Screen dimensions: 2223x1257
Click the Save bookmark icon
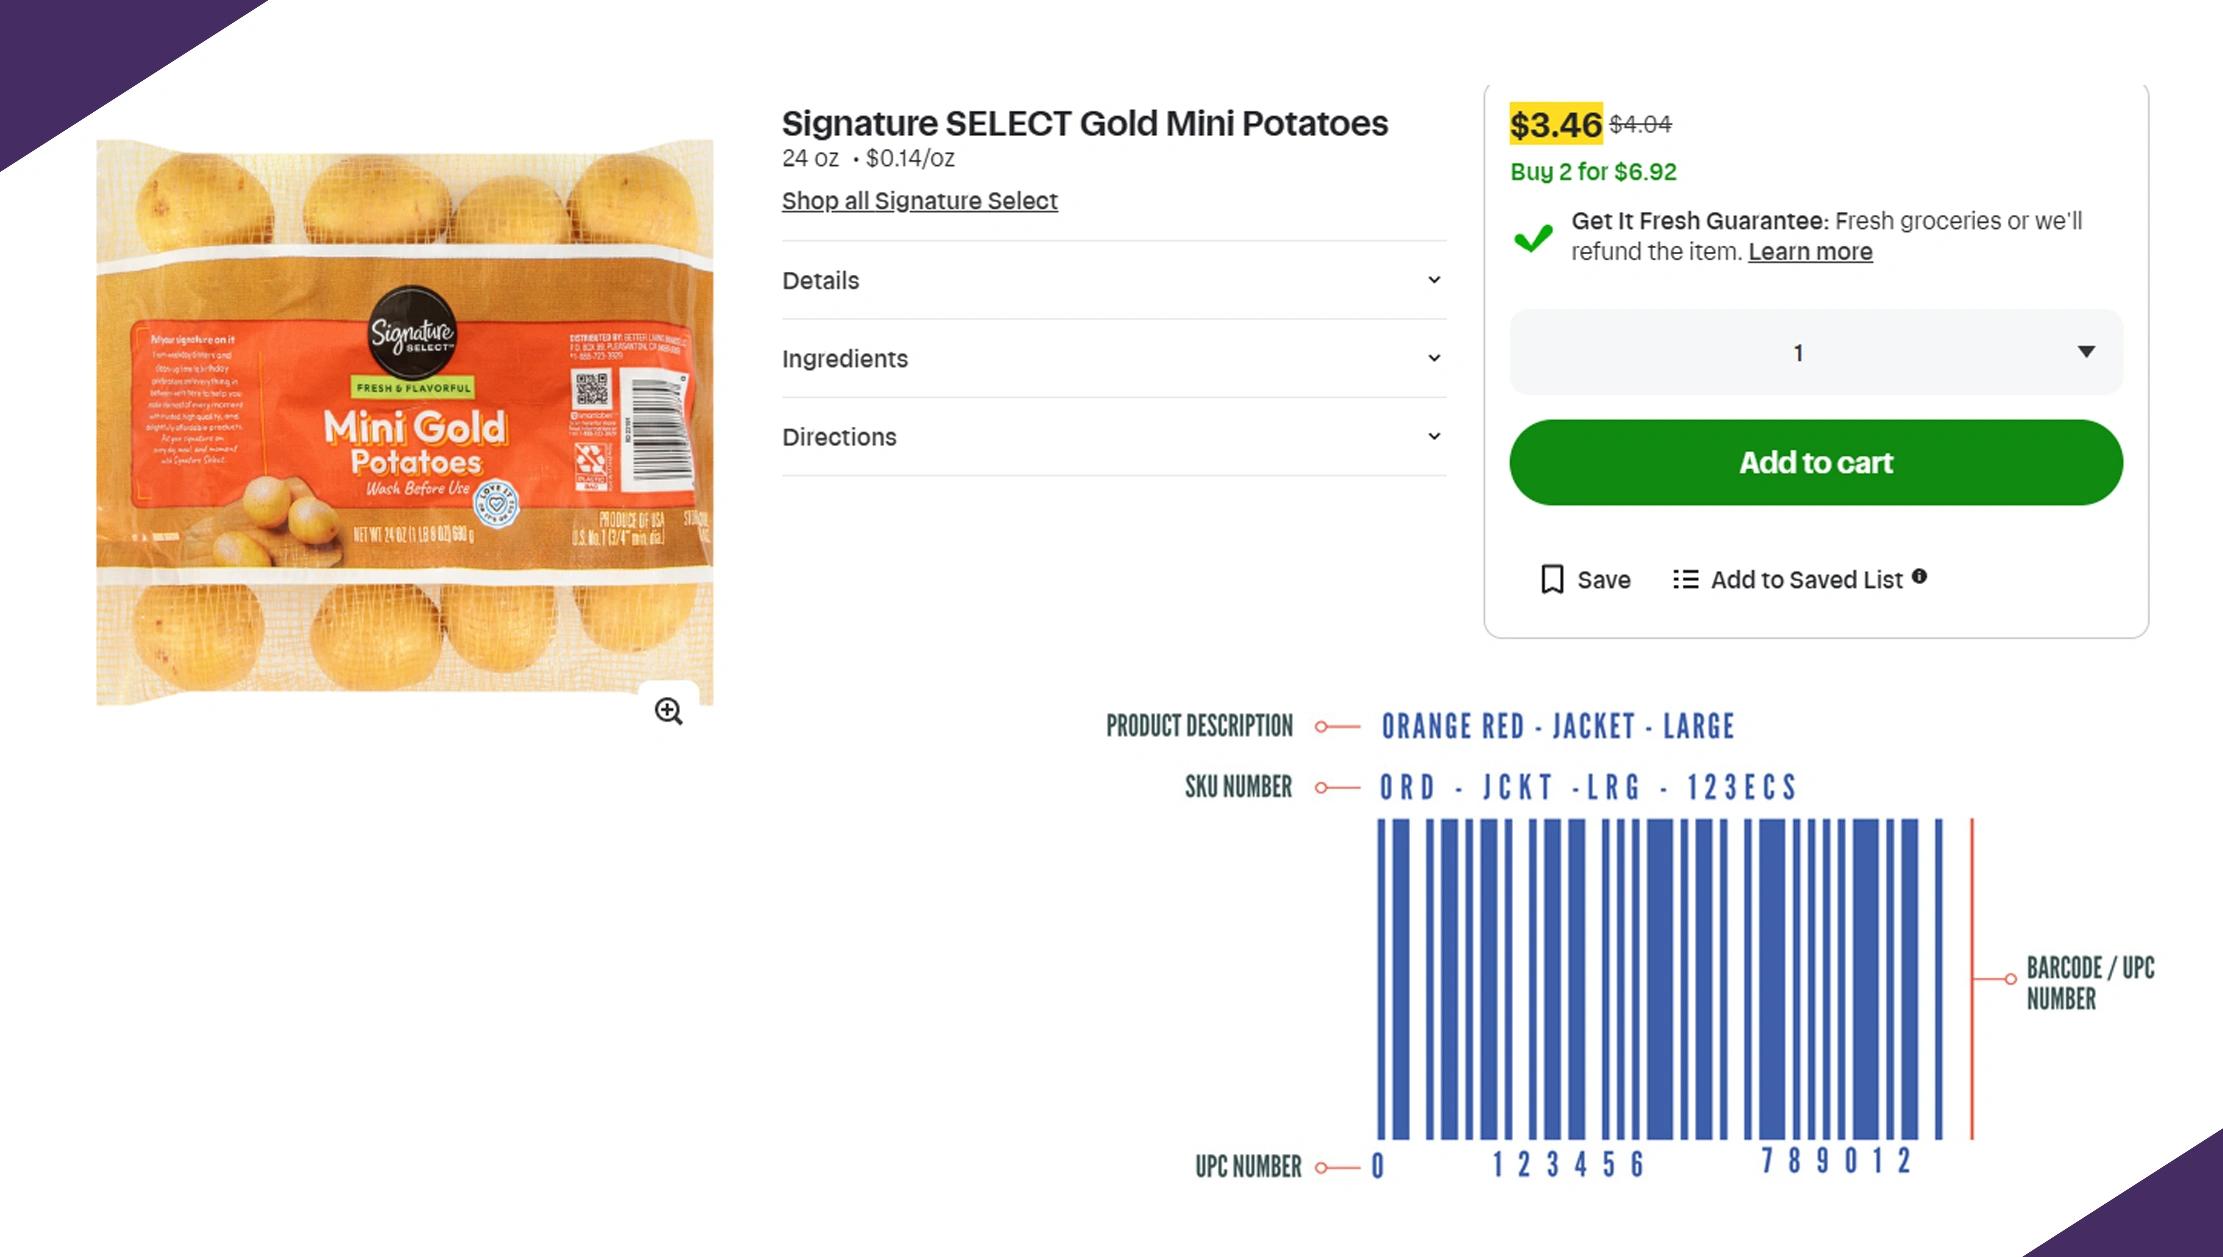coord(1552,580)
